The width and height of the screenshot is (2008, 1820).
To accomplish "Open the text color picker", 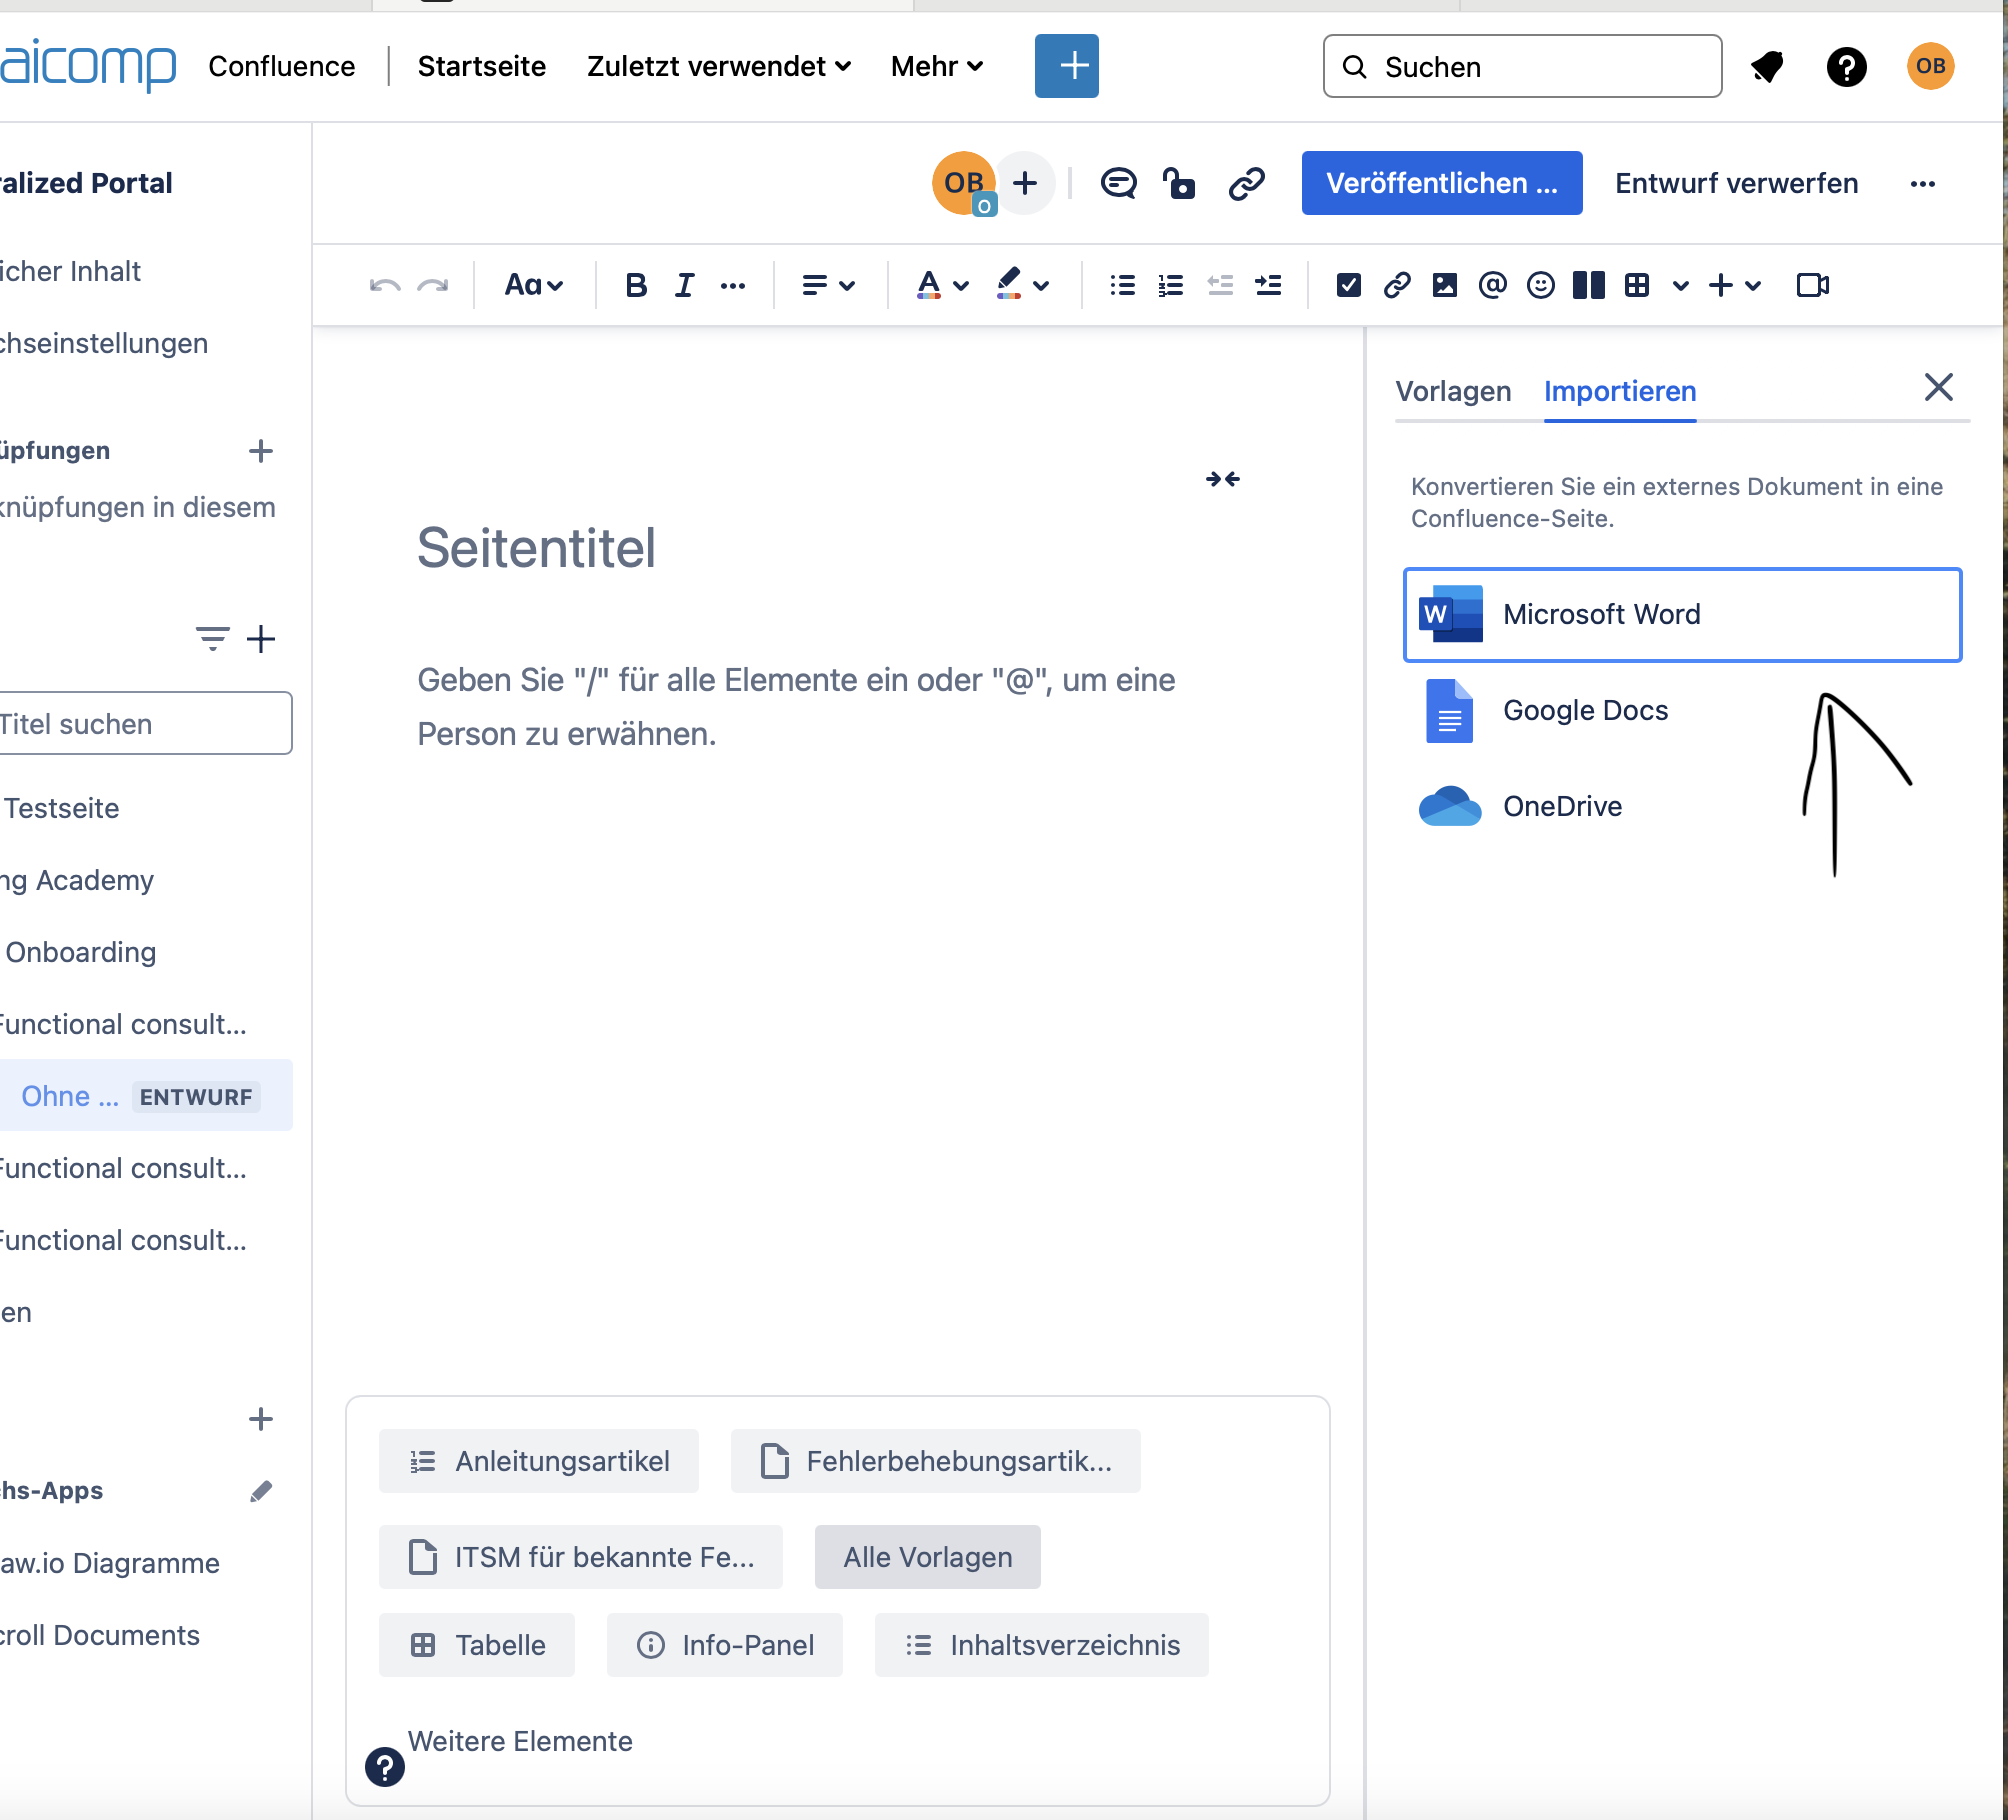I will 942,286.
